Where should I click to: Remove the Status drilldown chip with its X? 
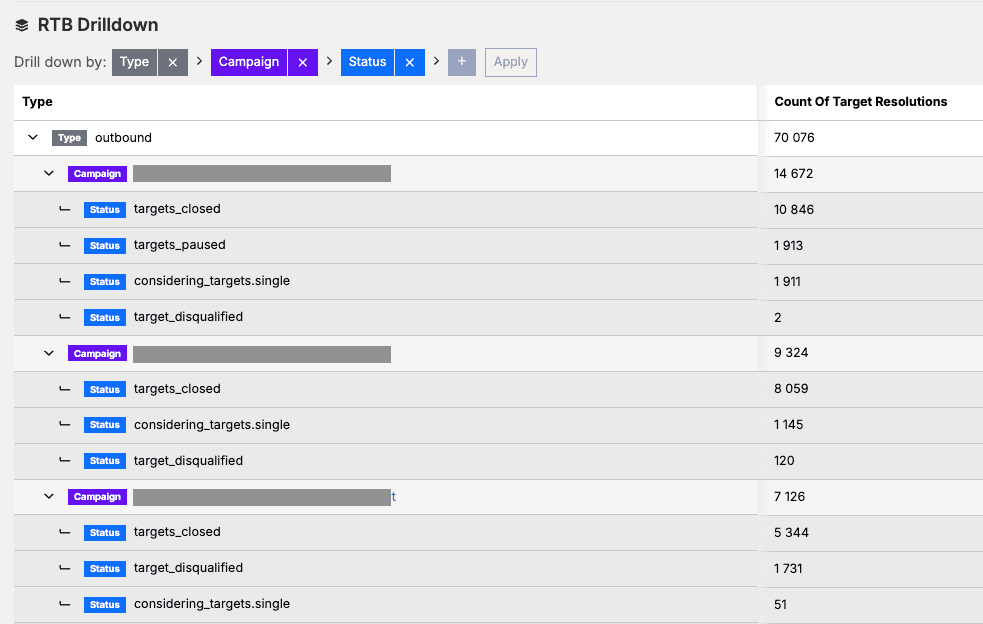pos(410,61)
